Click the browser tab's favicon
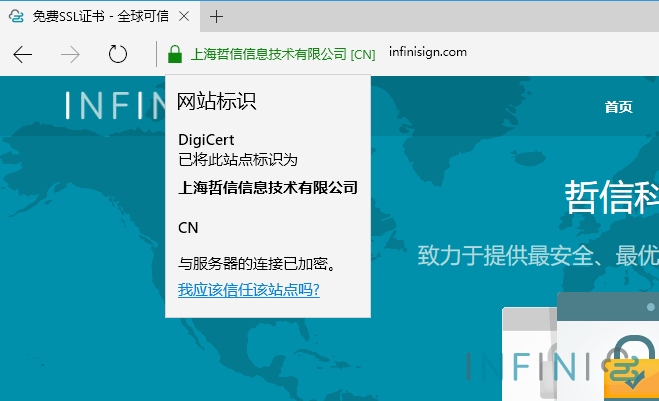Image resolution: width=659 pixels, height=401 pixels. 15,16
